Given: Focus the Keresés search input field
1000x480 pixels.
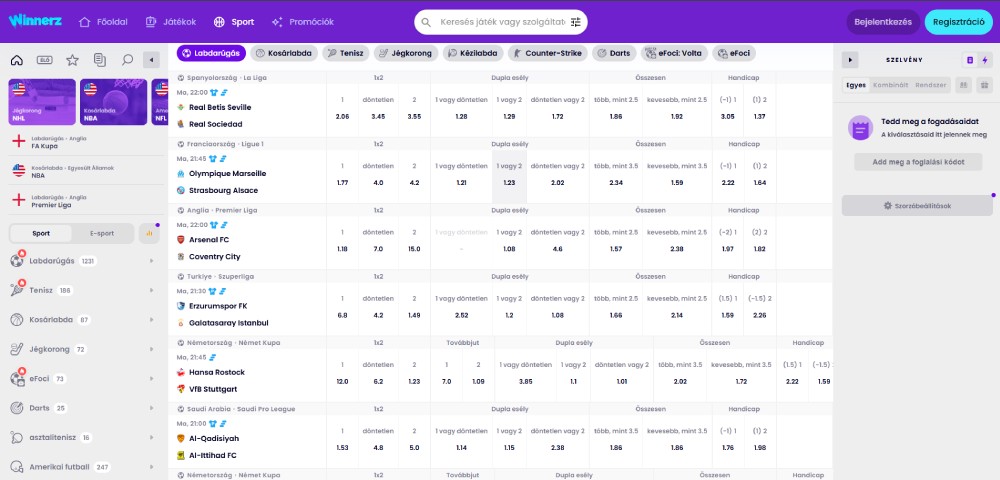Looking at the screenshot, I should 502,22.
